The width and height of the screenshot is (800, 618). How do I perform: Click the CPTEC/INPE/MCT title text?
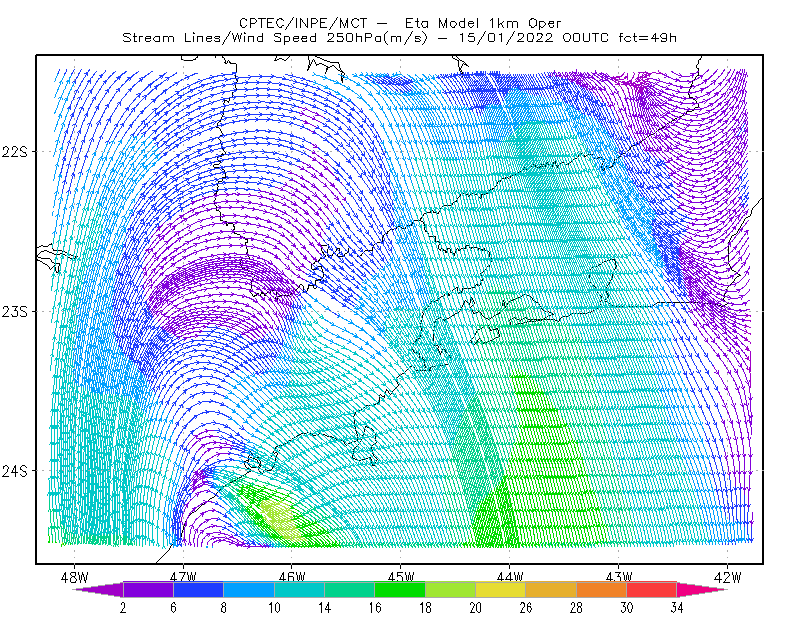(303, 23)
